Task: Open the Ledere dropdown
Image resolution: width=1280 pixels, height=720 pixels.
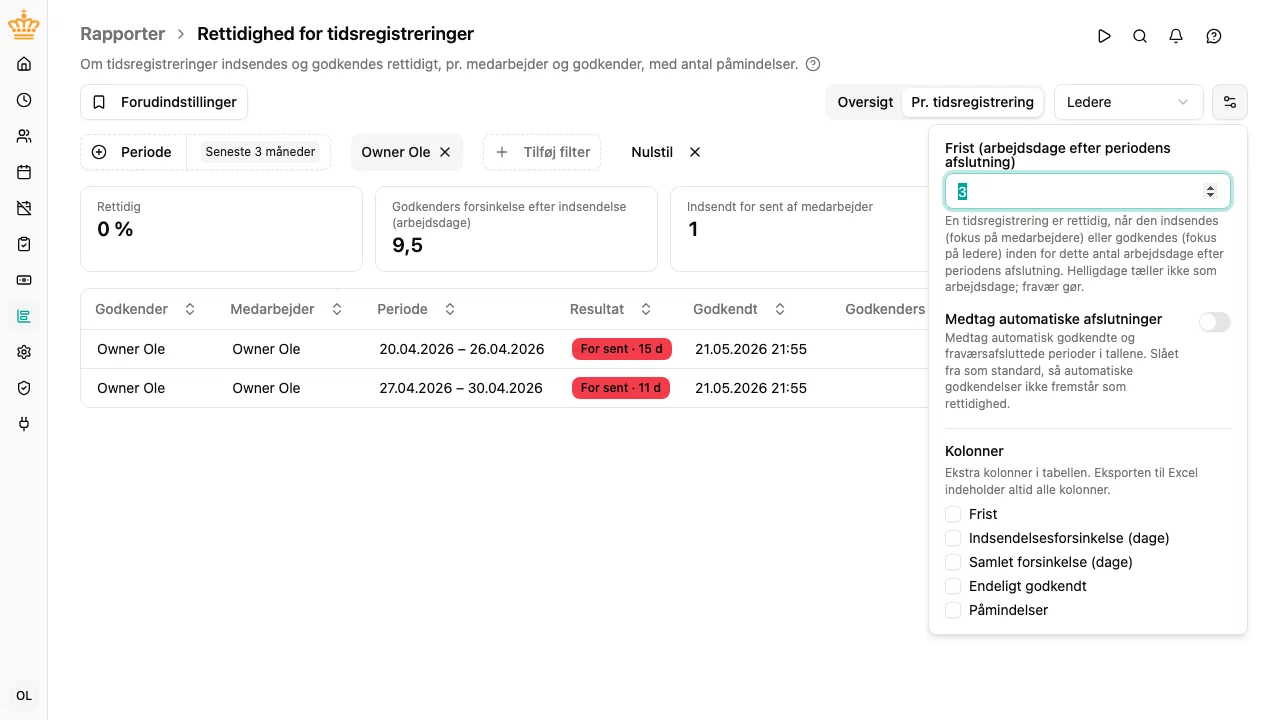Action: (x=1129, y=102)
